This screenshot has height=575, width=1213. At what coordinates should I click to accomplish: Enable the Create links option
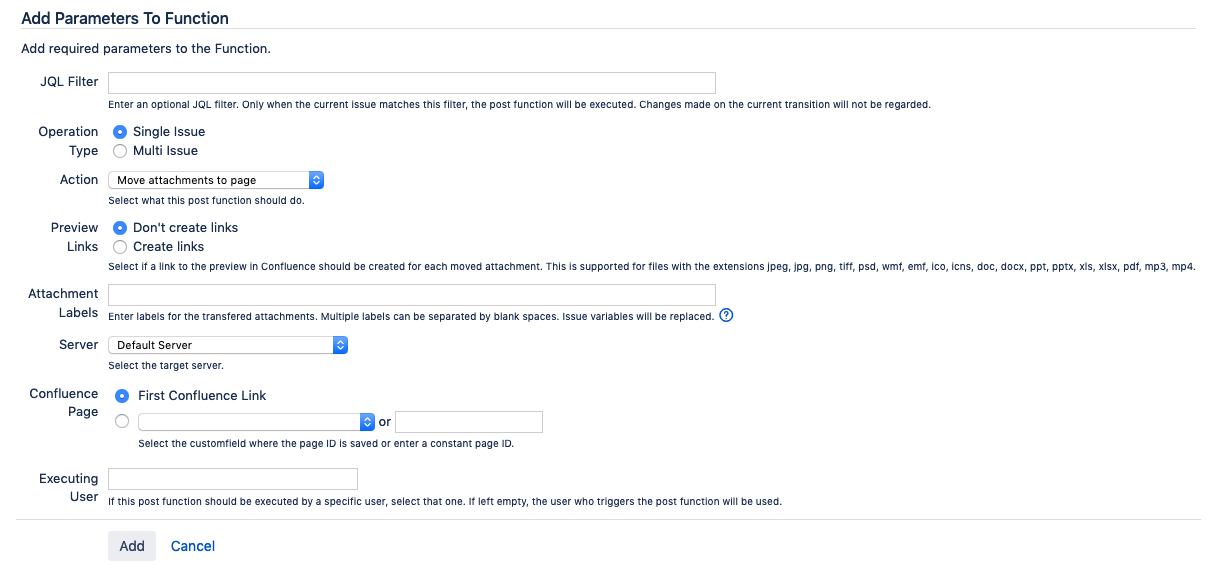click(120, 247)
